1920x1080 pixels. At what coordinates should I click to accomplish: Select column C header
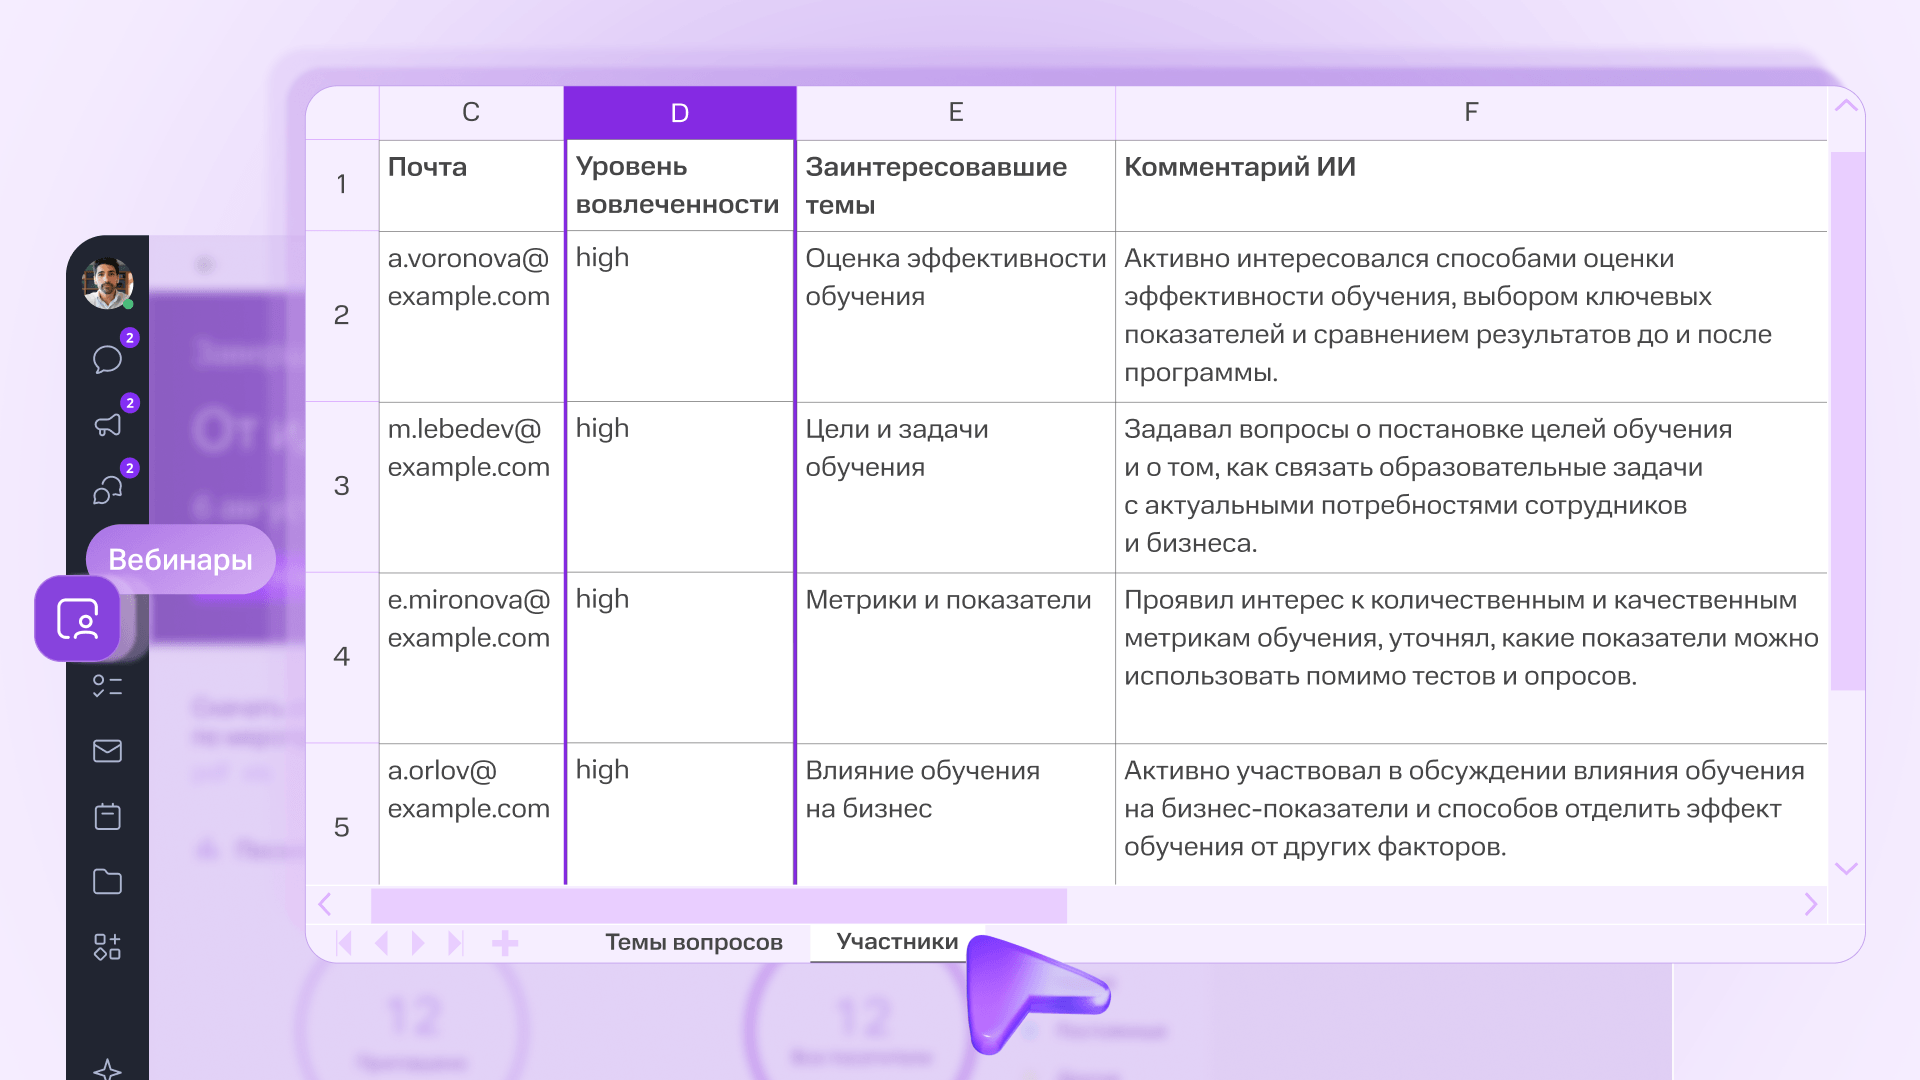click(471, 113)
